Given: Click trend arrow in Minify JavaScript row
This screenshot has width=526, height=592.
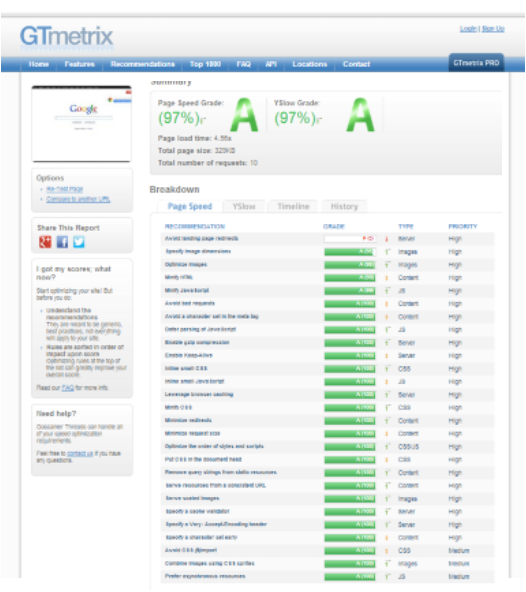Looking at the screenshot, I should click(387, 291).
